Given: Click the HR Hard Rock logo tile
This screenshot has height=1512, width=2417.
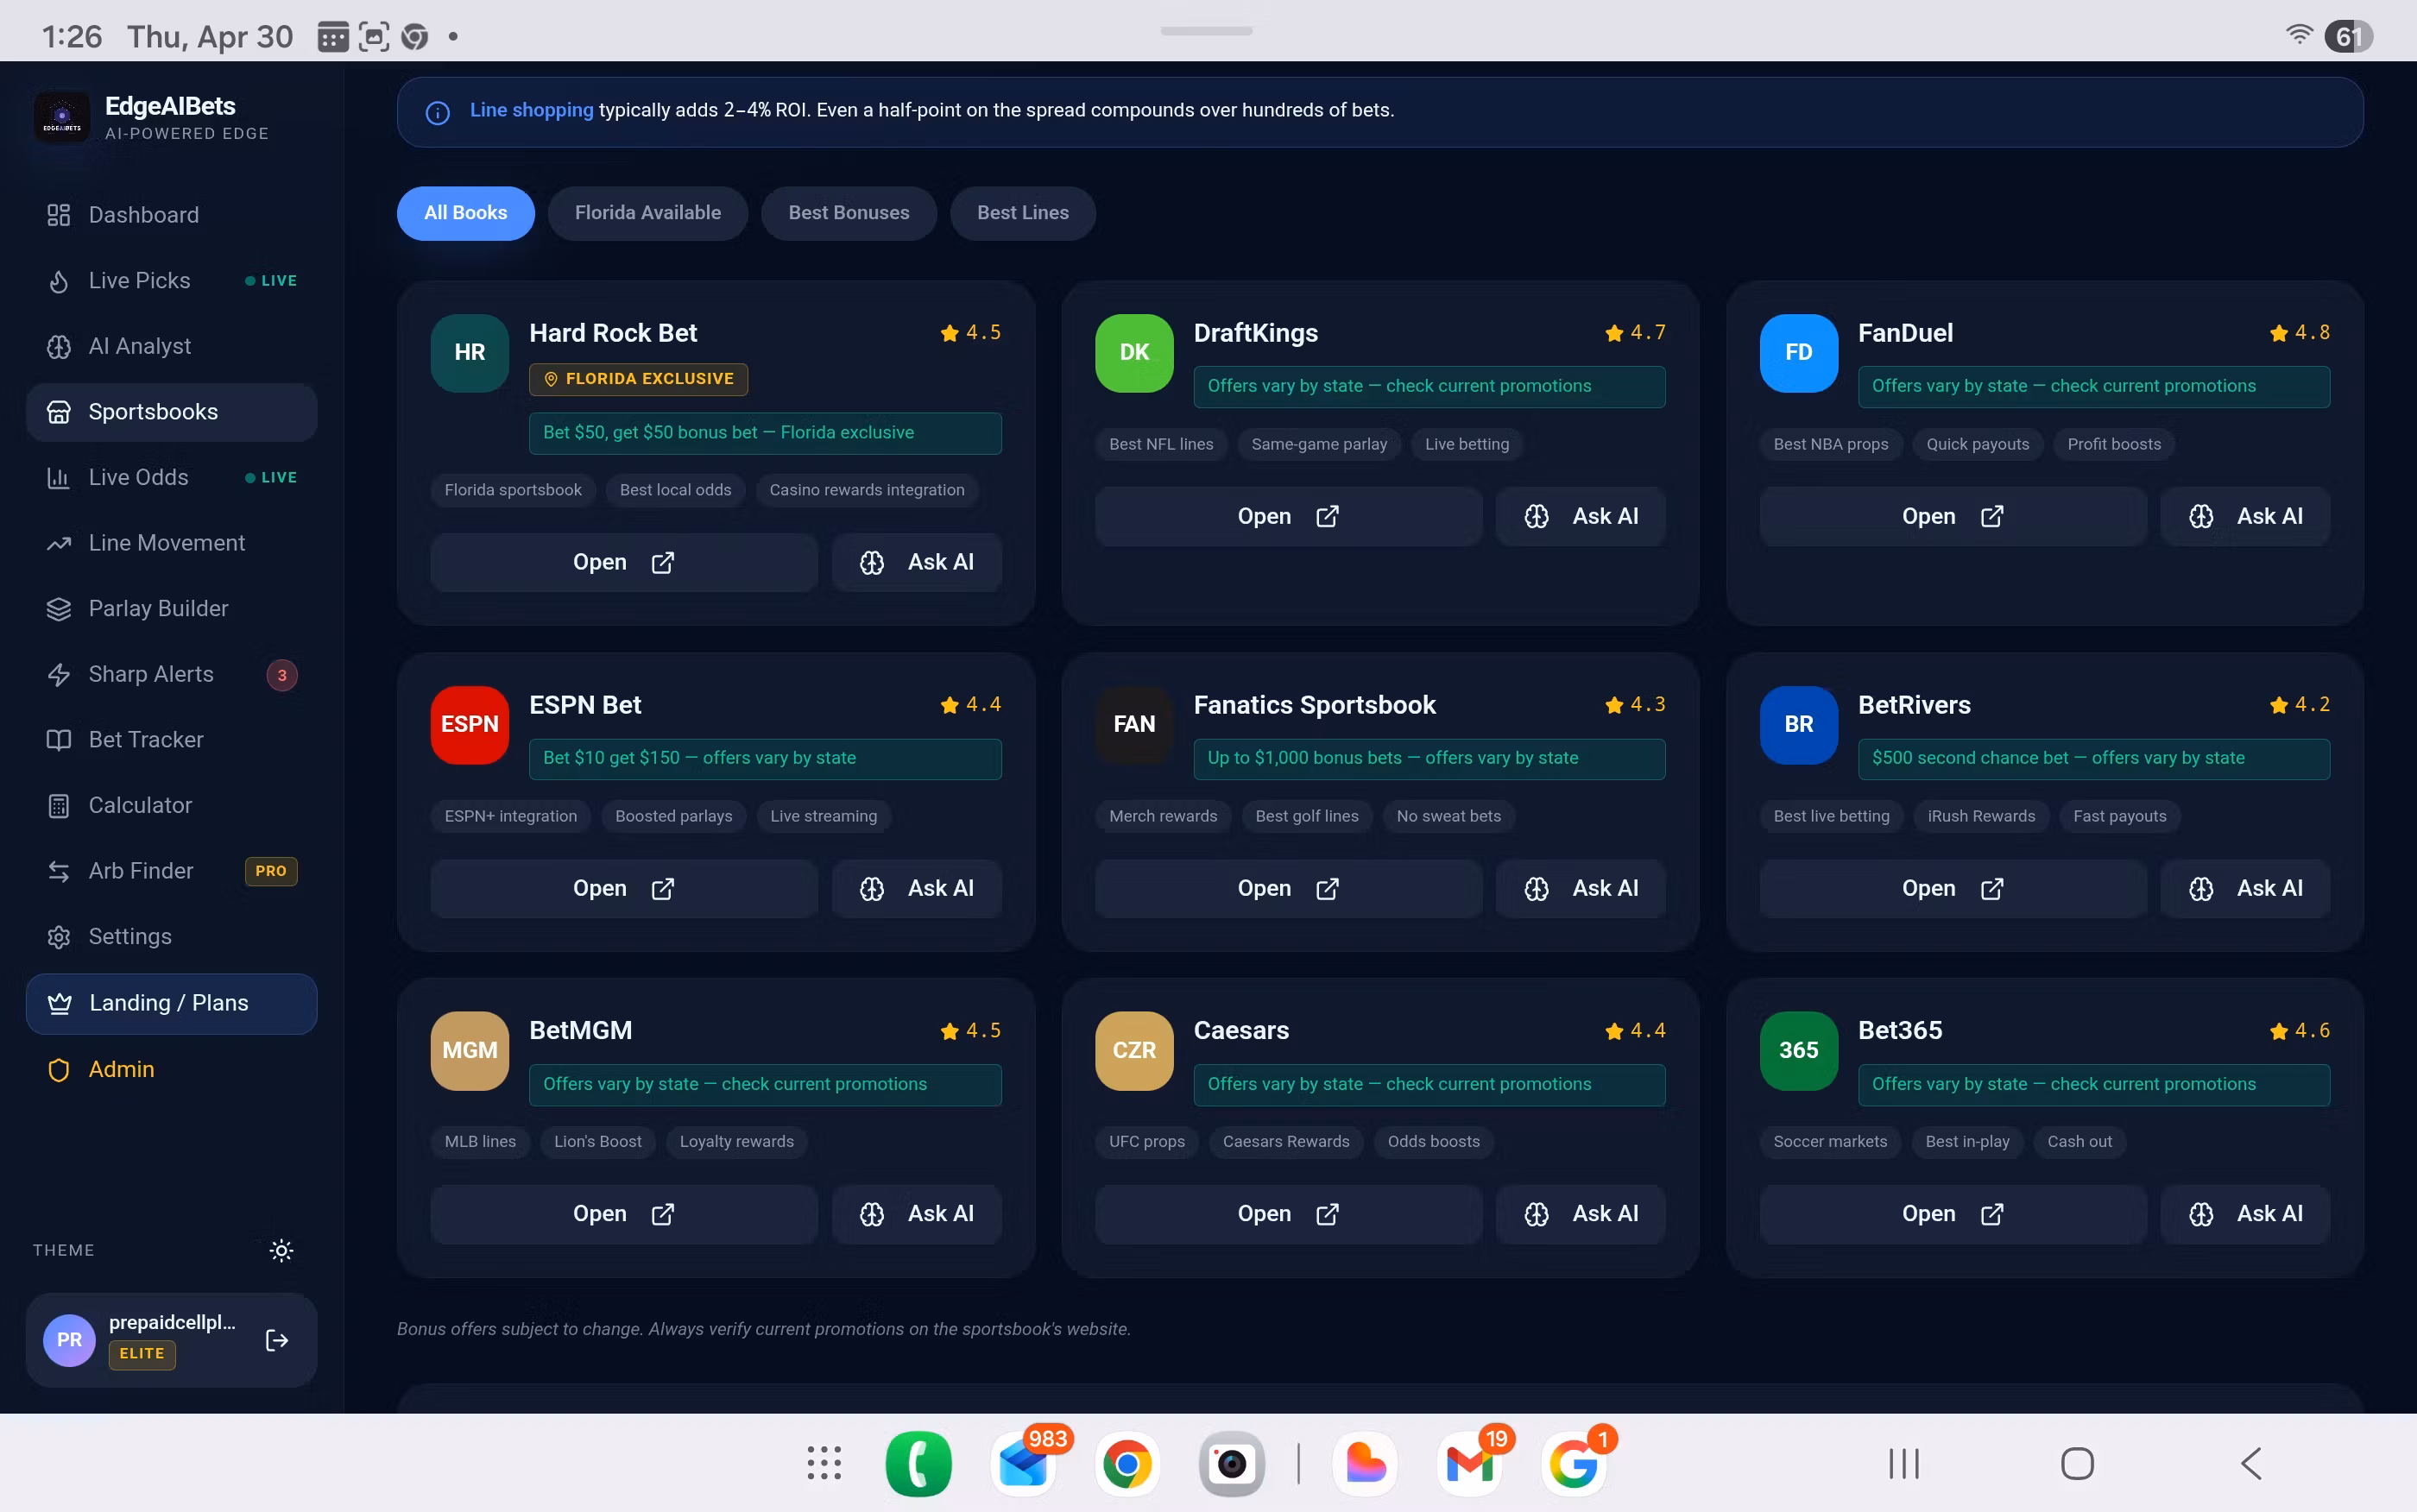Looking at the screenshot, I should click(x=470, y=353).
